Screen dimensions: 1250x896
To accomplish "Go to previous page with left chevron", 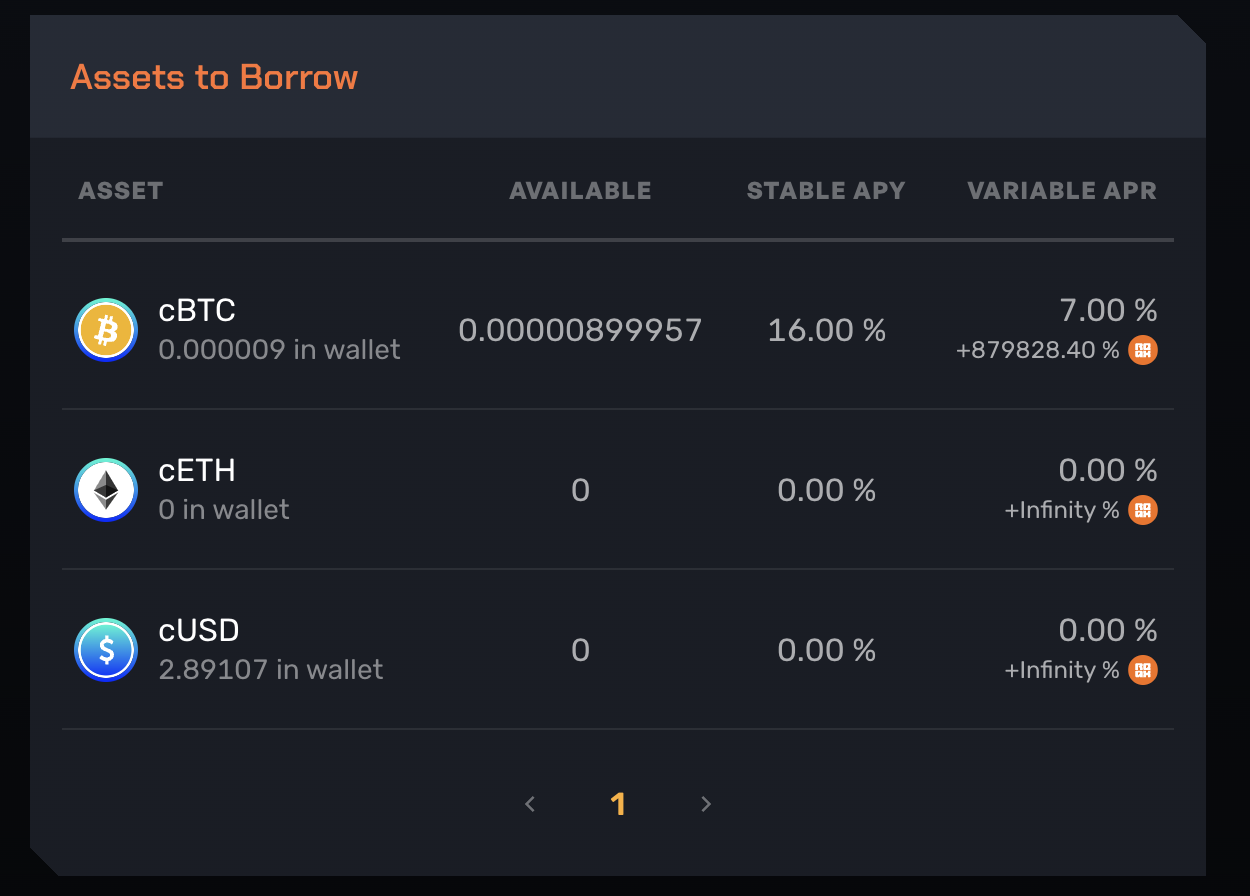I will click(531, 804).
